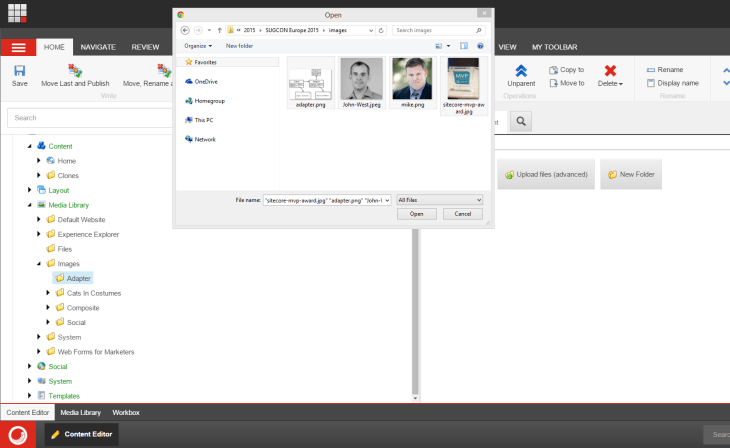Select the Adapter folder in tree
This screenshot has height=448, width=730.
[x=73, y=278]
